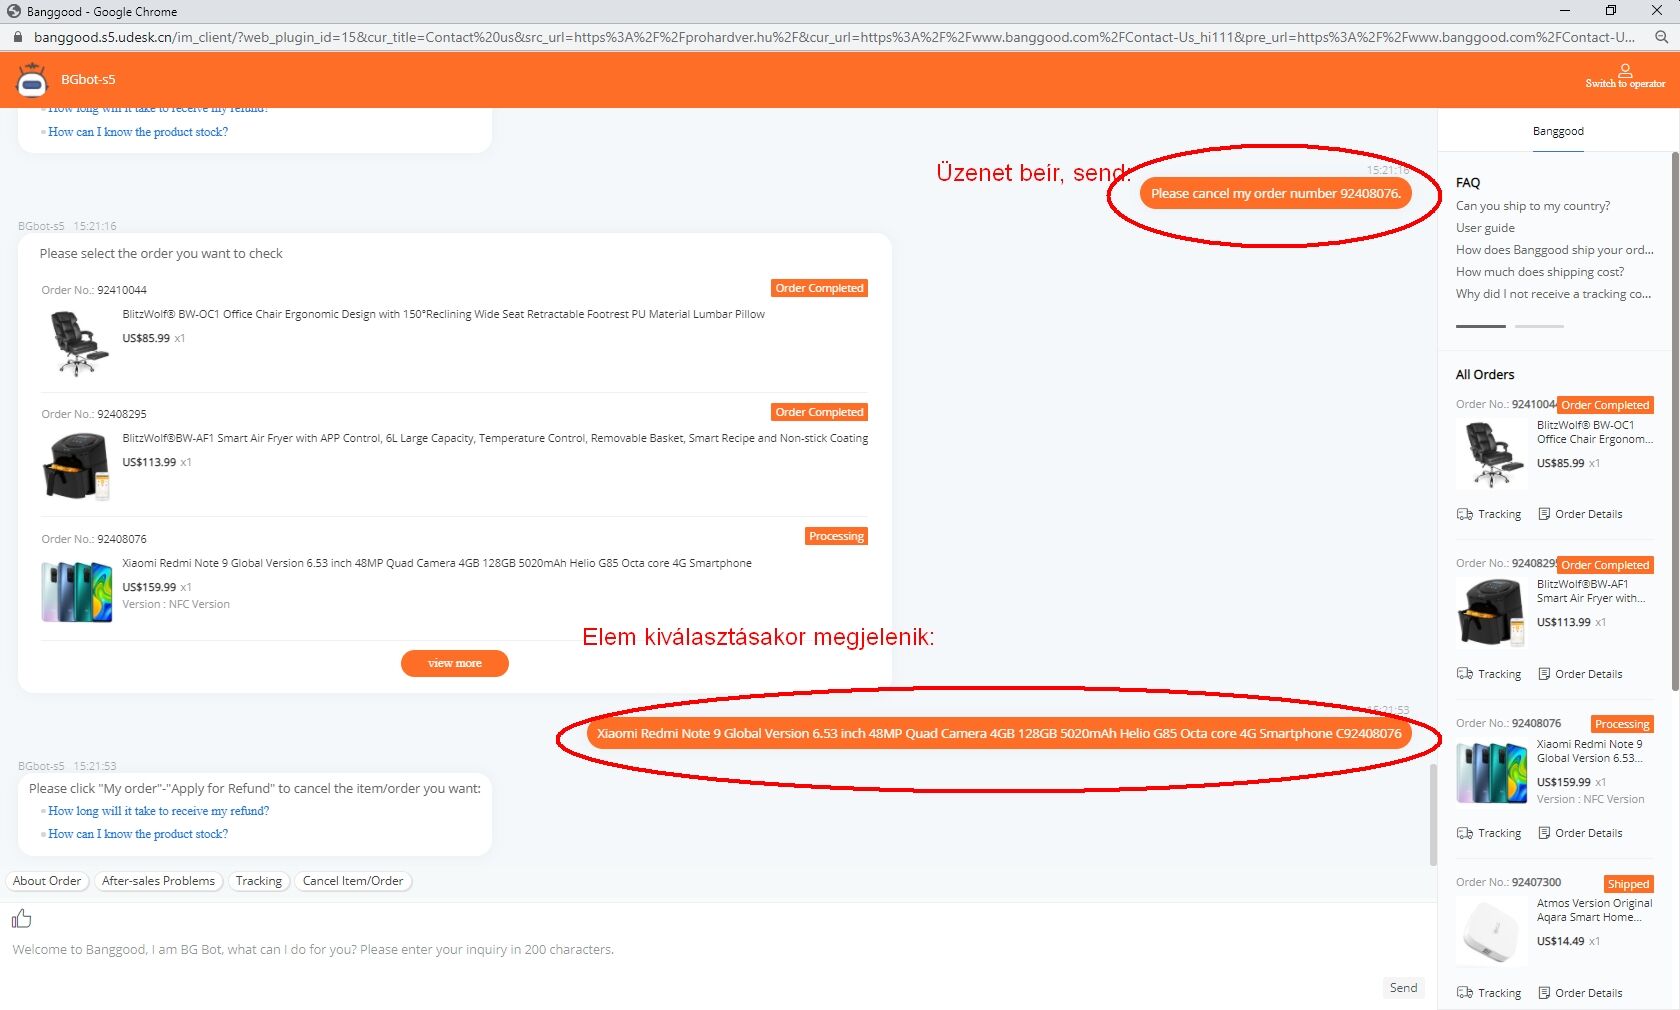Screen dimensions: 1680x1010
Task: Click the thumbs-up feedback icon
Action: [21, 918]
